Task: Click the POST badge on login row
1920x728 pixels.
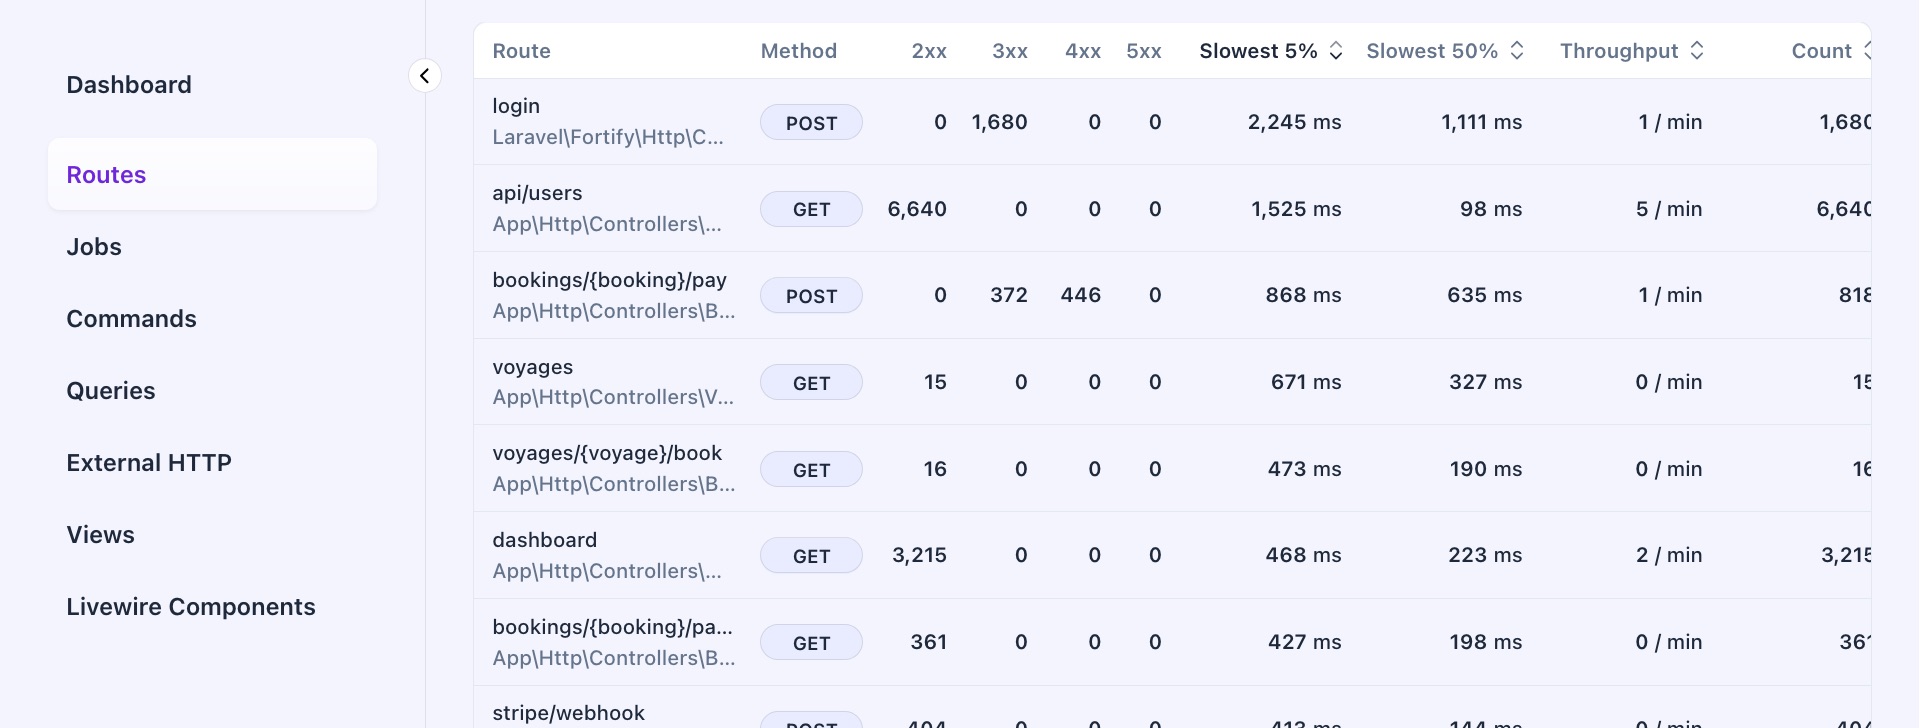Action: [811, 123]
